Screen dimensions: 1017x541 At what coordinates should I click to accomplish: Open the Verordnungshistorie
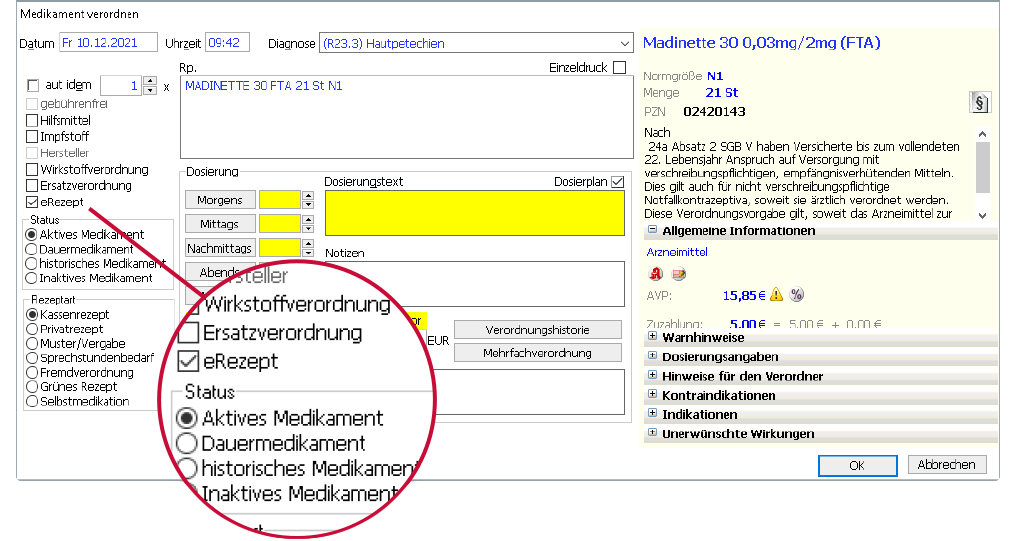(538, 330)
